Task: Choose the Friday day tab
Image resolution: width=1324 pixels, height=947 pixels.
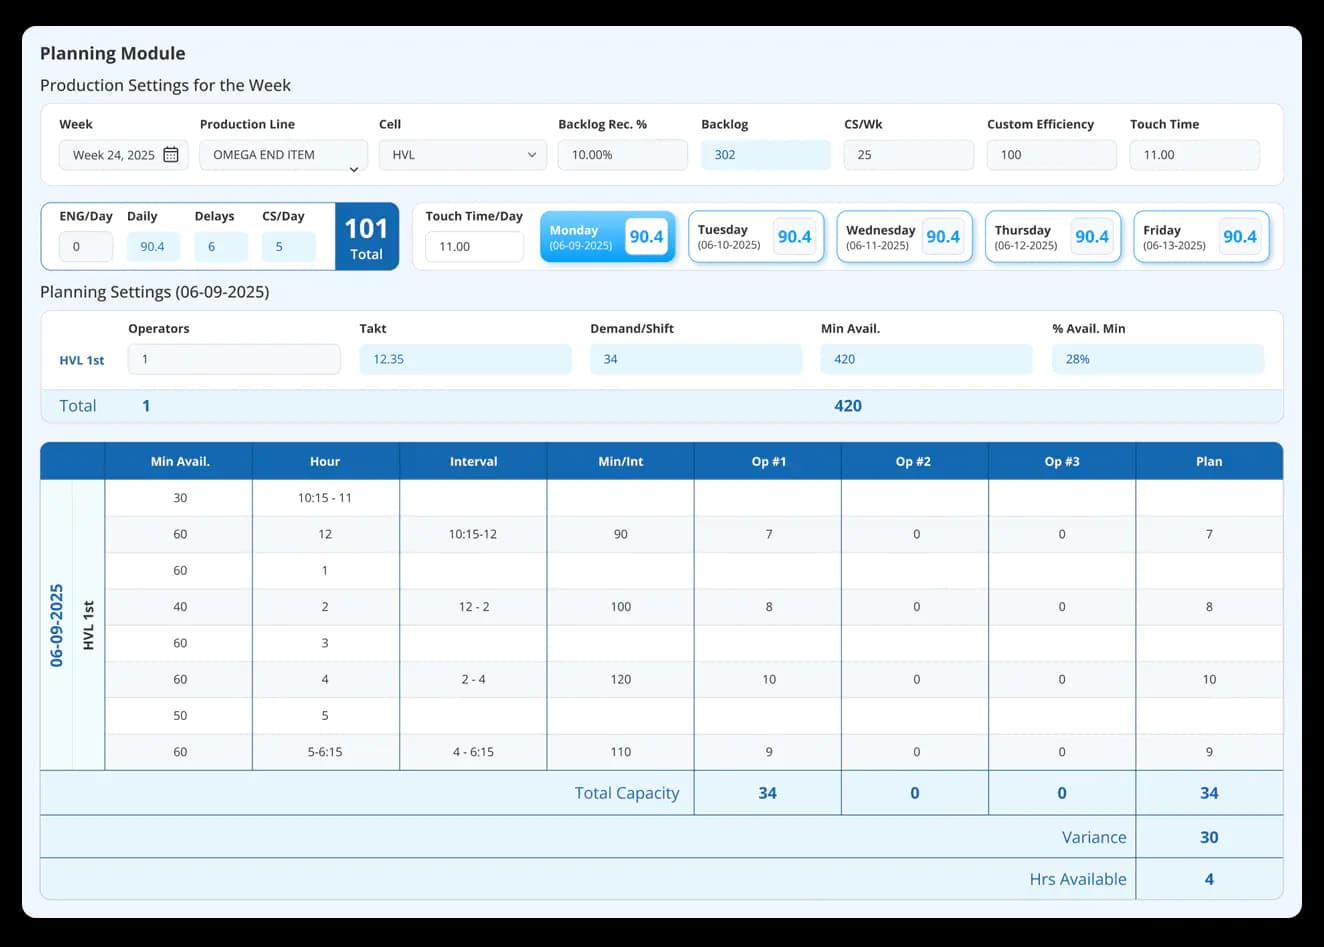Action: (1201, 237)
